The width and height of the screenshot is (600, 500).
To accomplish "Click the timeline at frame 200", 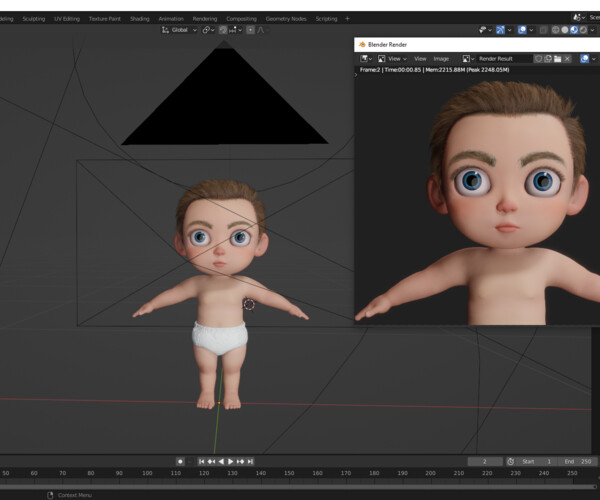I will pos(430,473).
